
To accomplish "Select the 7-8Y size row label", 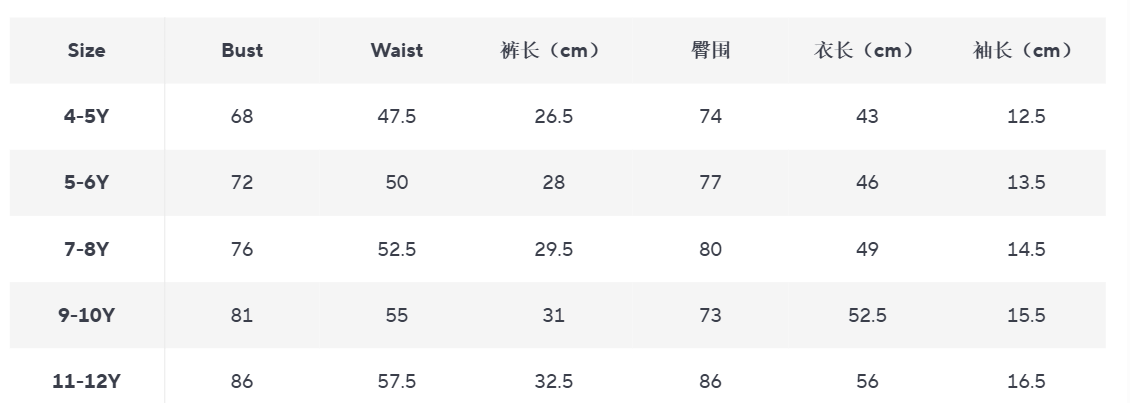I will [x=86, y=249].
